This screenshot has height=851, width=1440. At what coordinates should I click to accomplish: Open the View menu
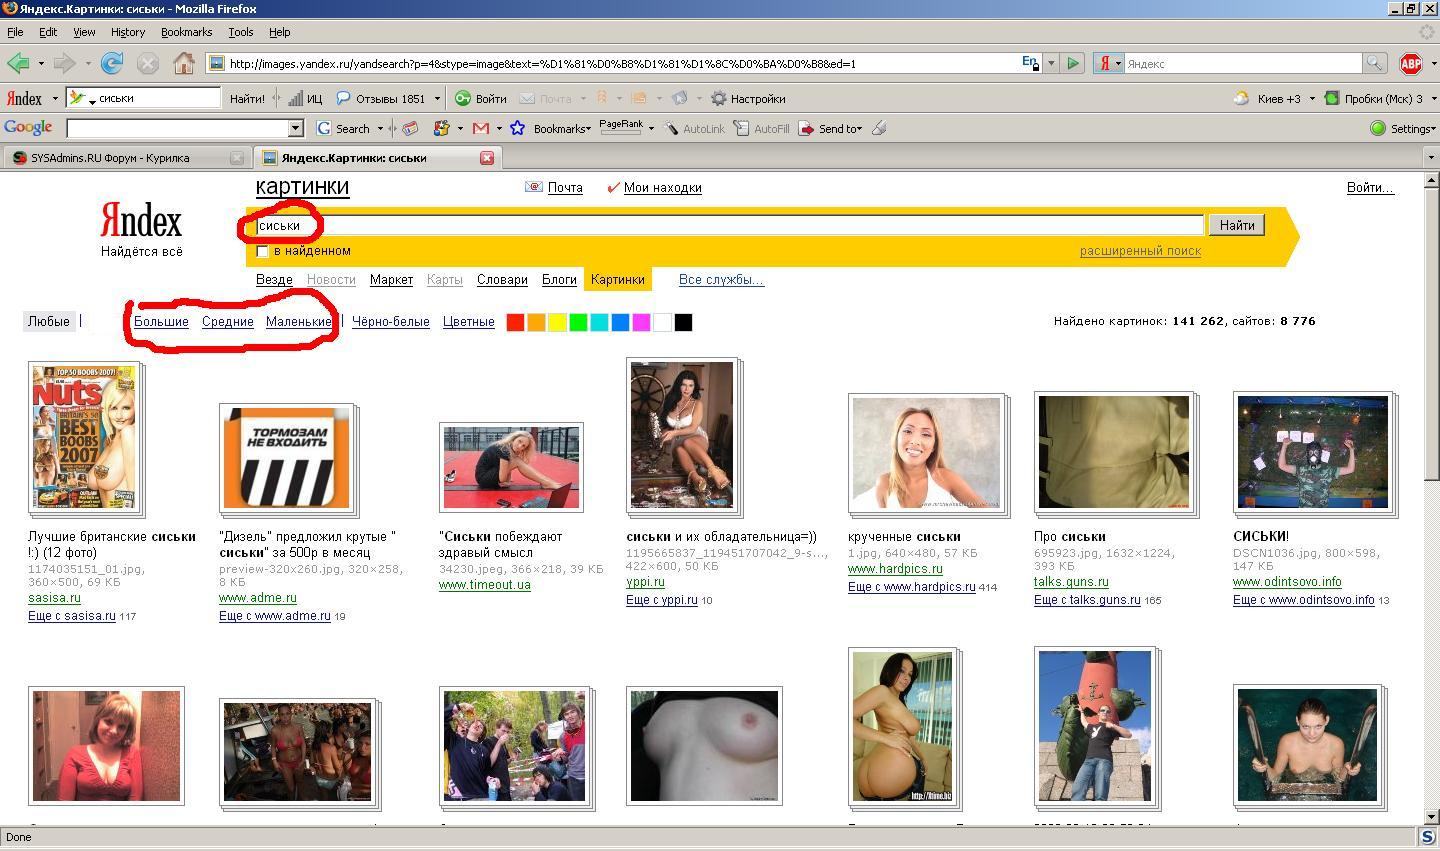[x=84, y=32]
